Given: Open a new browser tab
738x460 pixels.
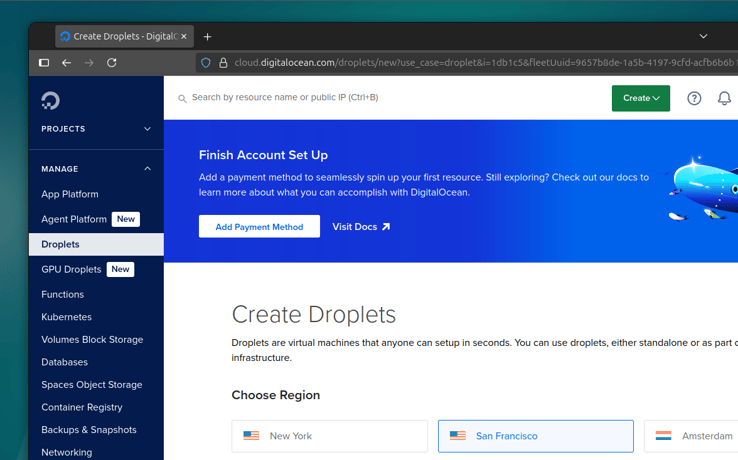Looking at the screenshot, I should coord(207,37).
